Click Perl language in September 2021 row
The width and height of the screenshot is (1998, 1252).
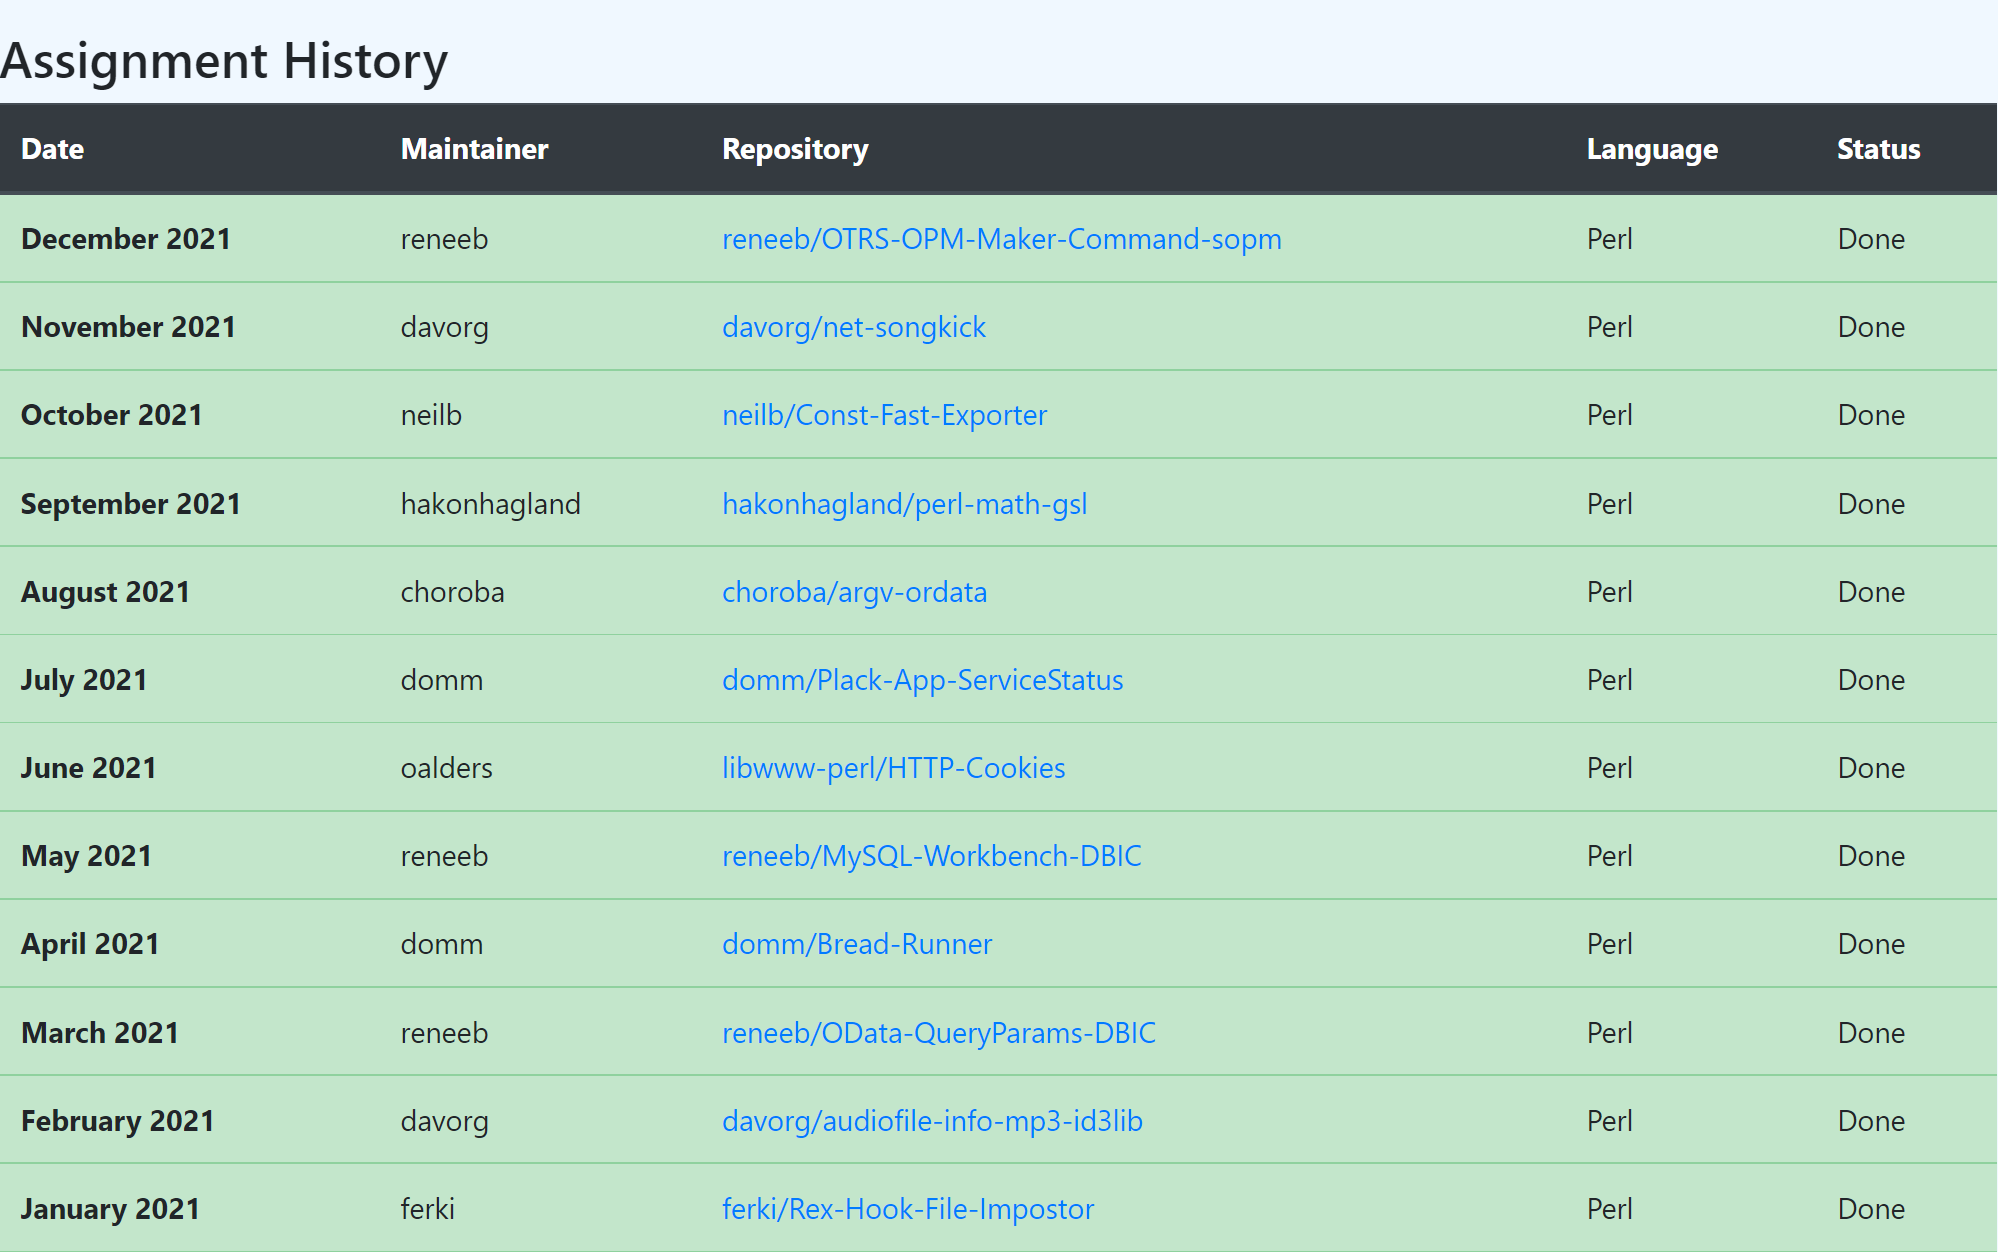pyautogui.click(x=1609, y=504)
